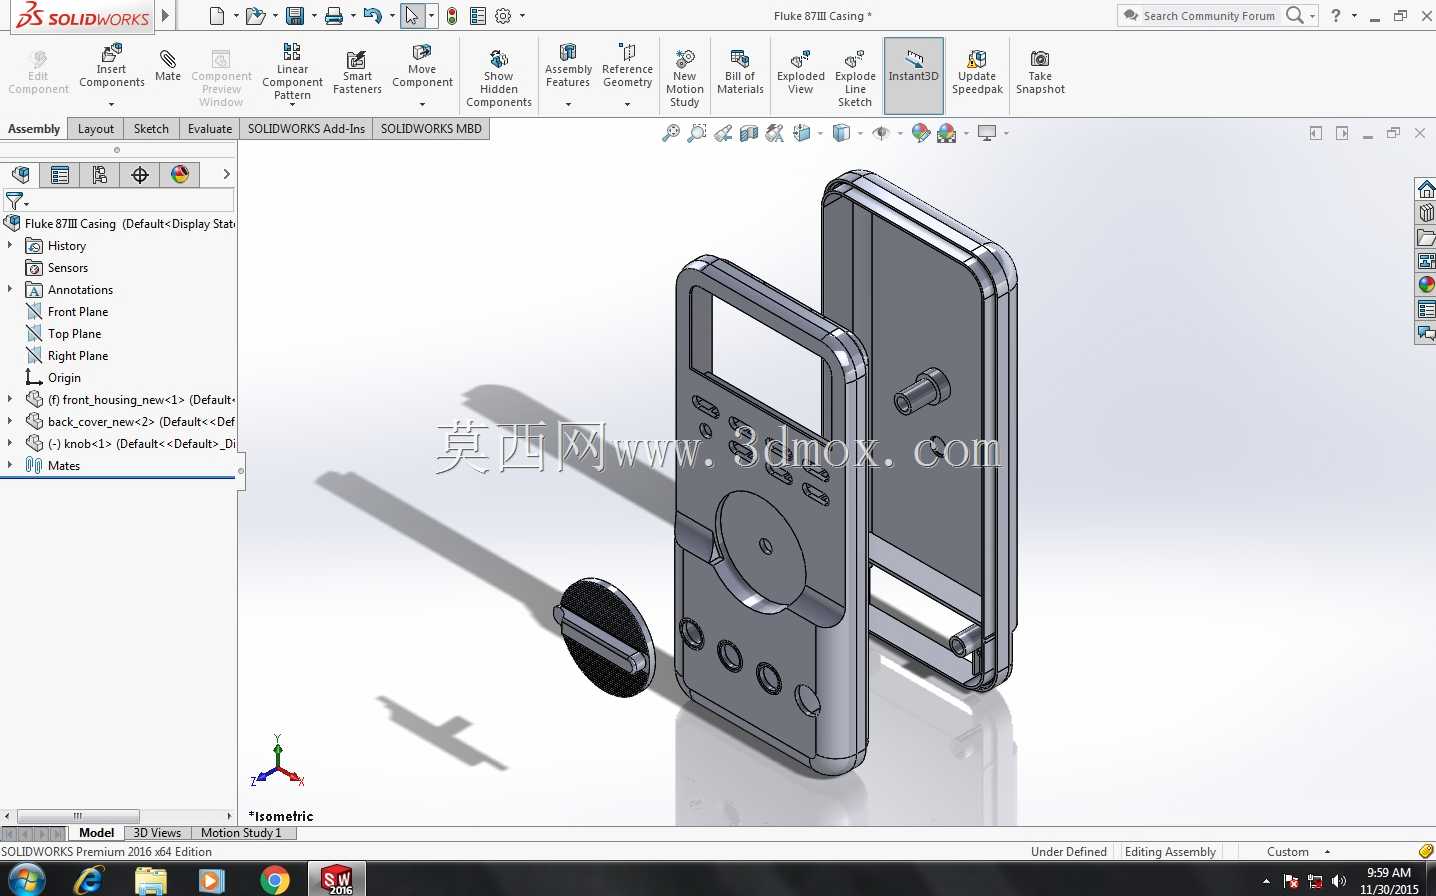Expand the front_housing_new component node

pyautogui.click(x=10, y=399)
